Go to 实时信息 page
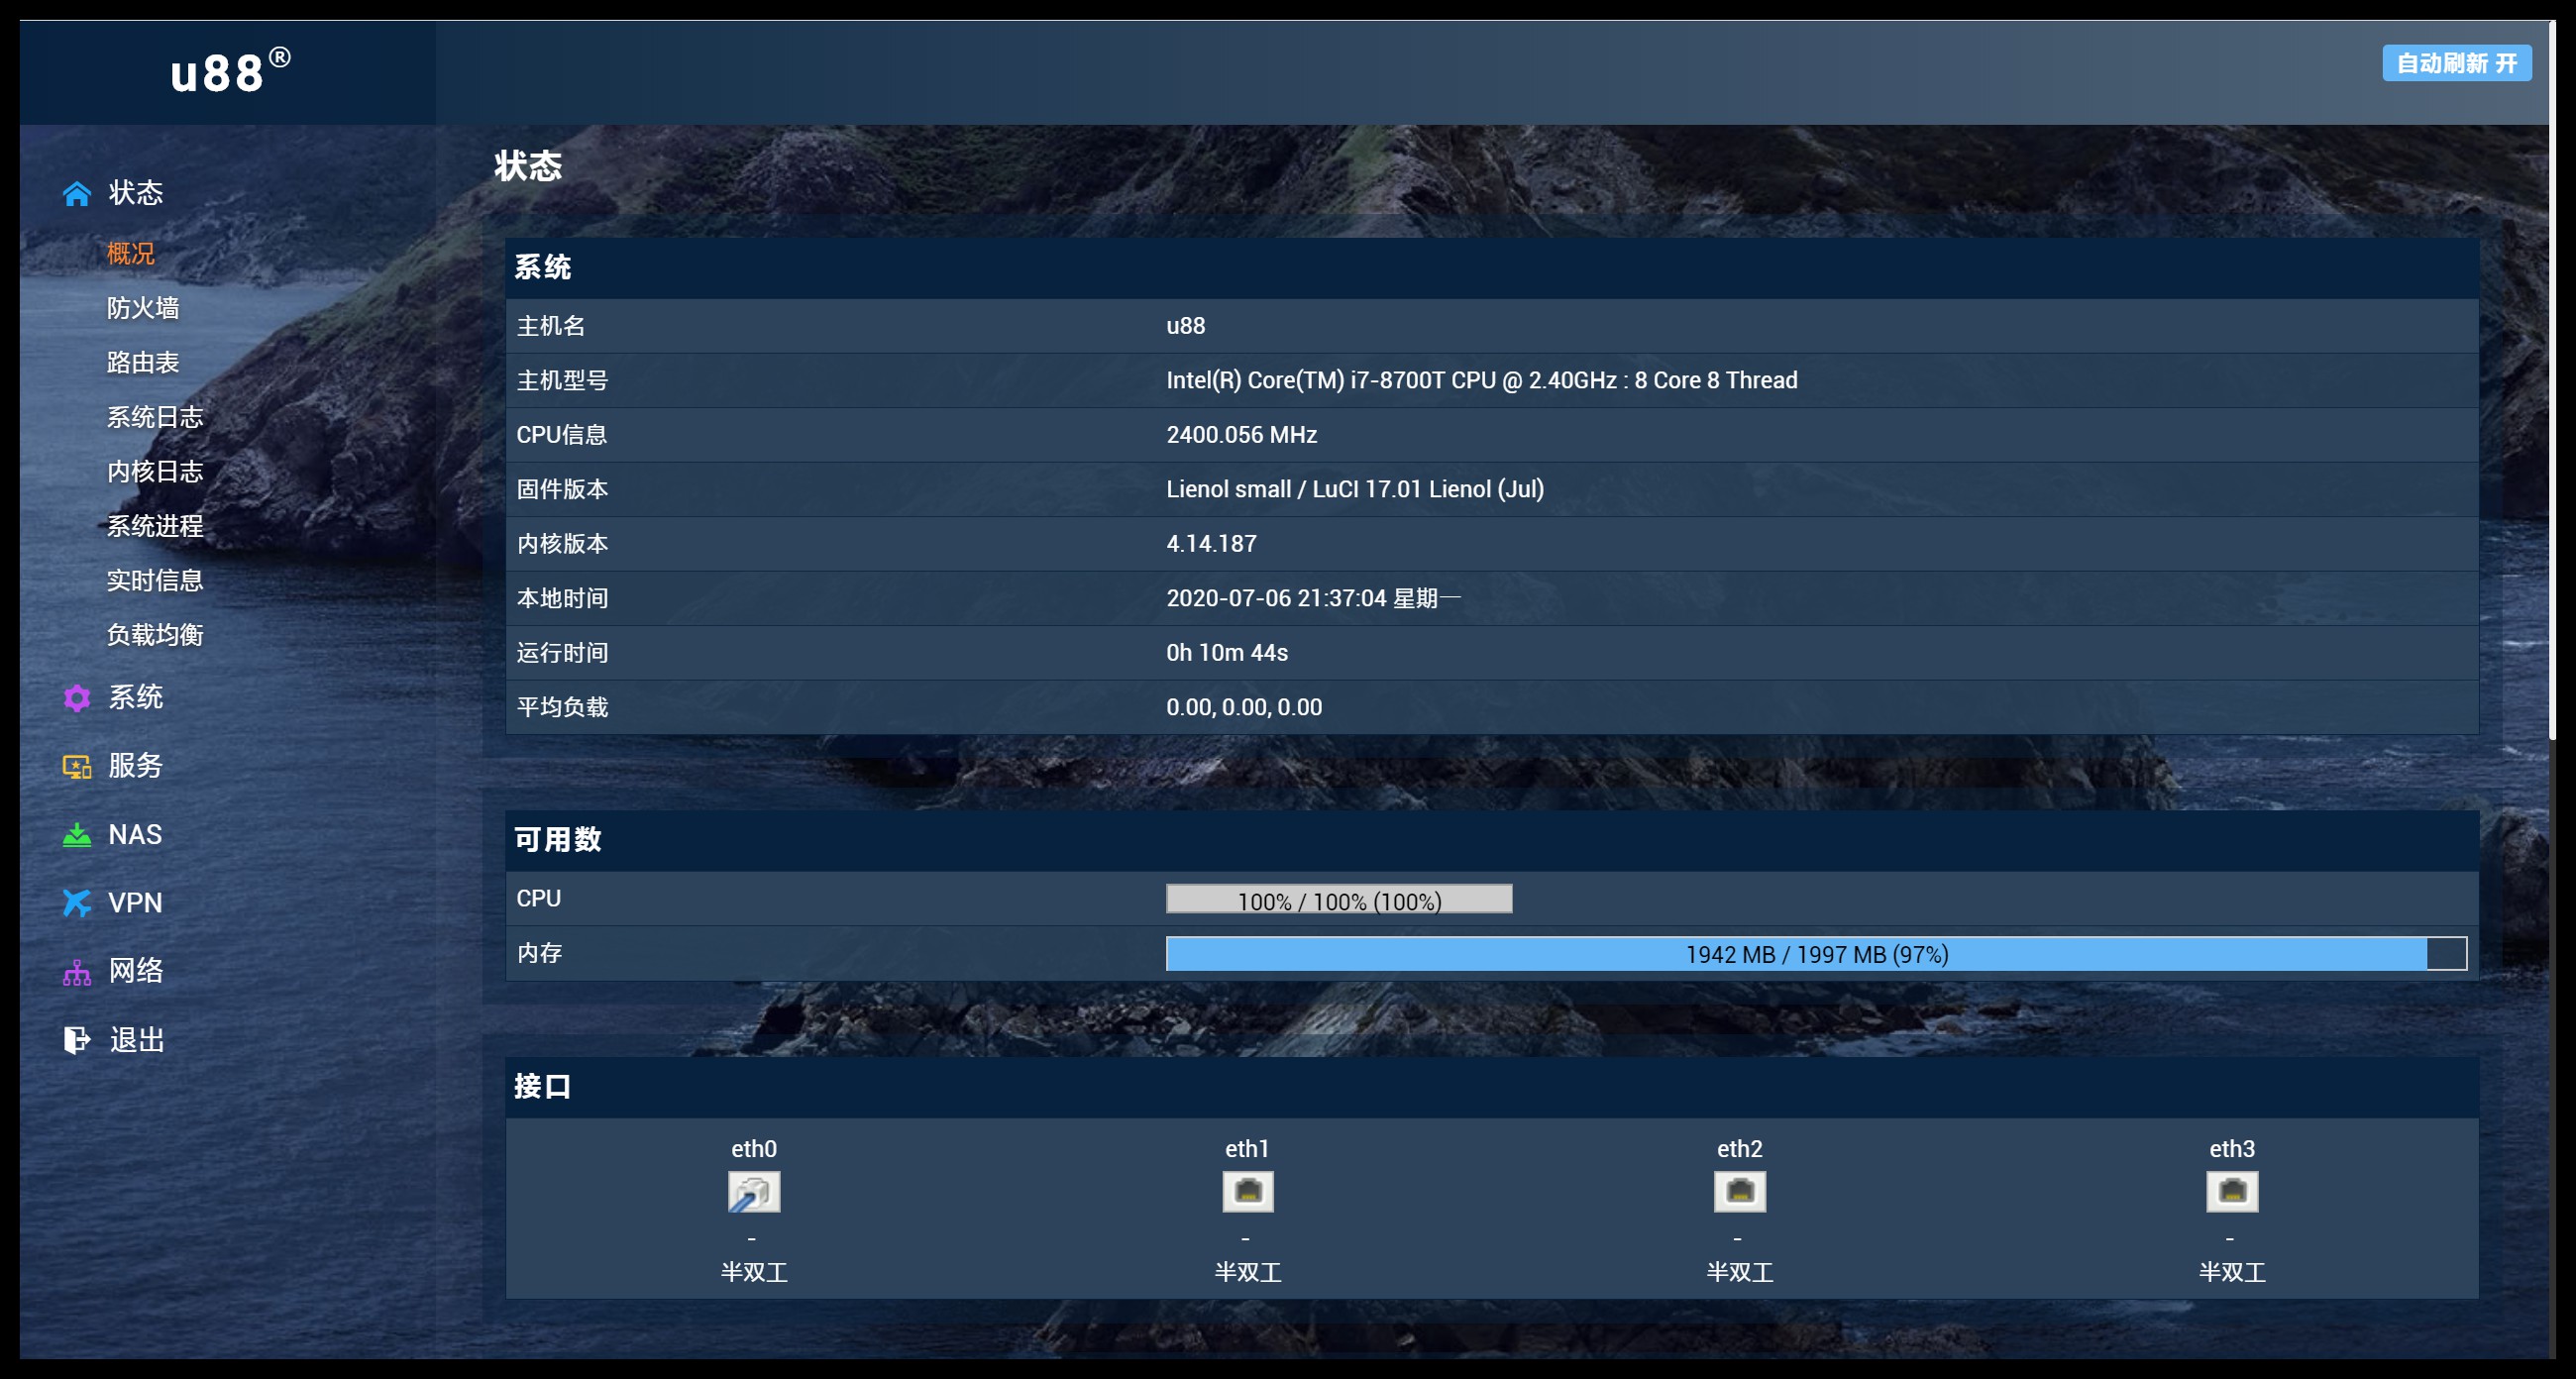Image resolution: width=2576 pixels, height=1379 pixels. tap(155, 580)
